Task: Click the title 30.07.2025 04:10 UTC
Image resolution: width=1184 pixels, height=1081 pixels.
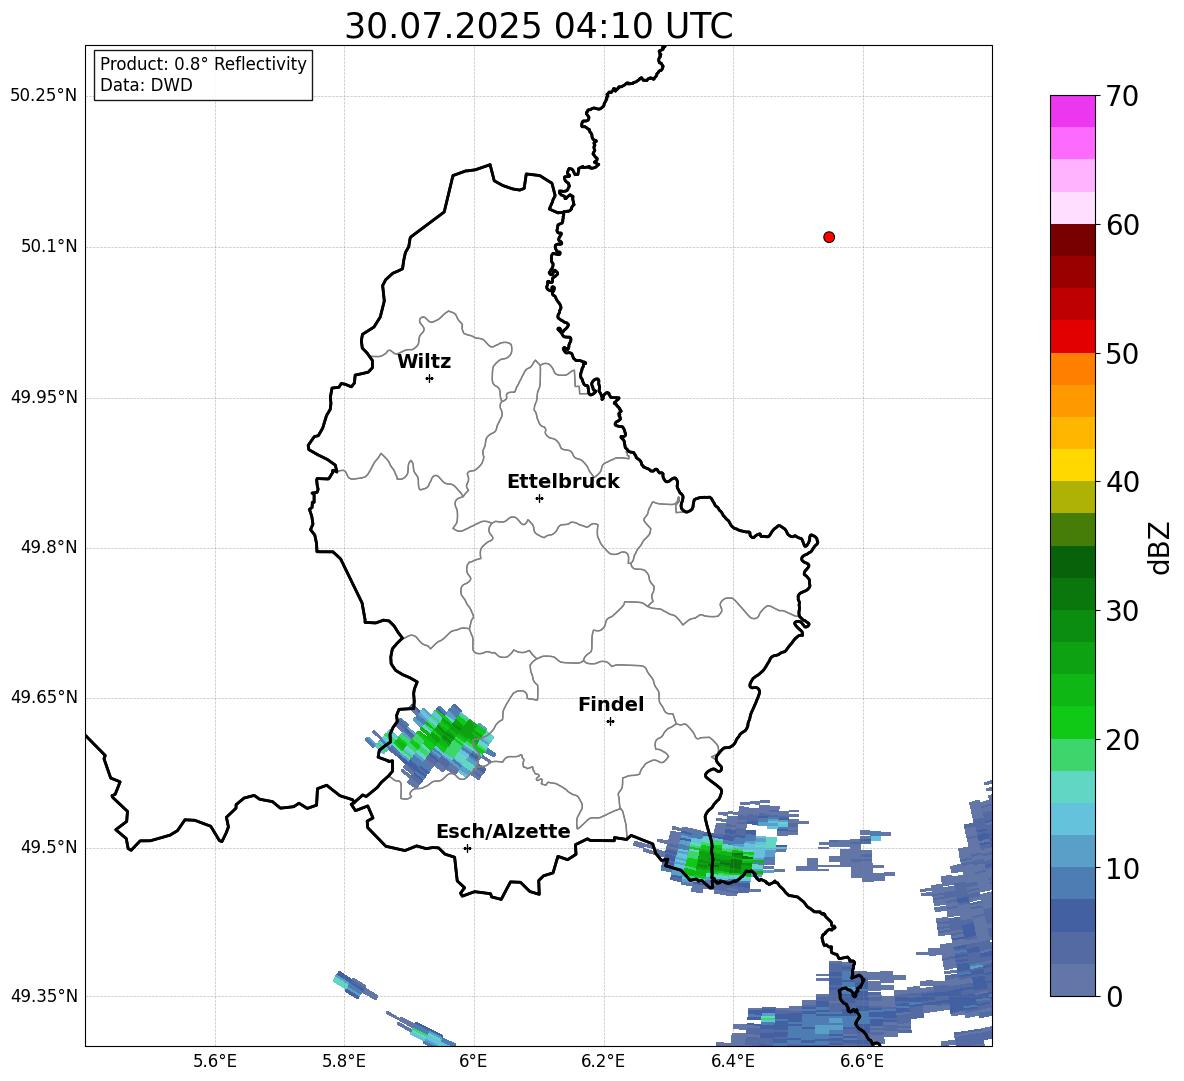Action: tap(538, 26)
